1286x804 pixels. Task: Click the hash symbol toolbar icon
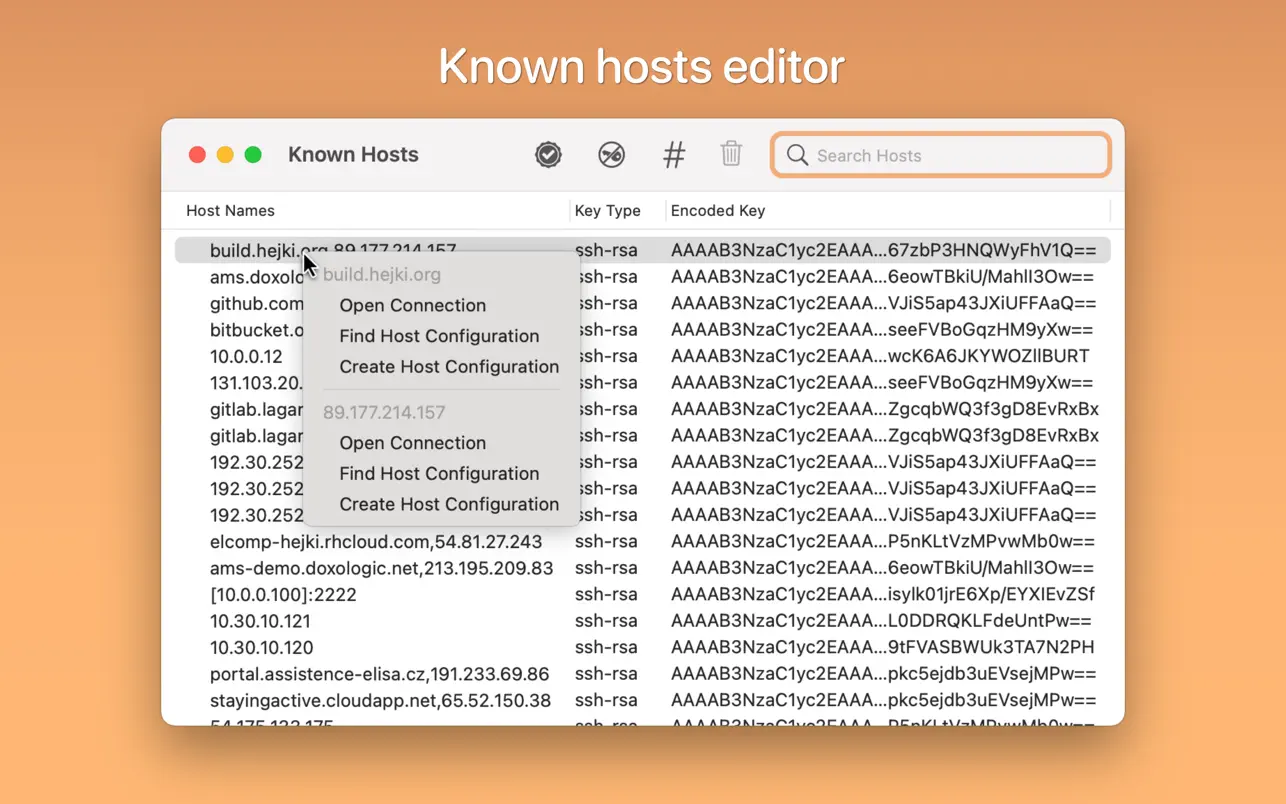674,155
